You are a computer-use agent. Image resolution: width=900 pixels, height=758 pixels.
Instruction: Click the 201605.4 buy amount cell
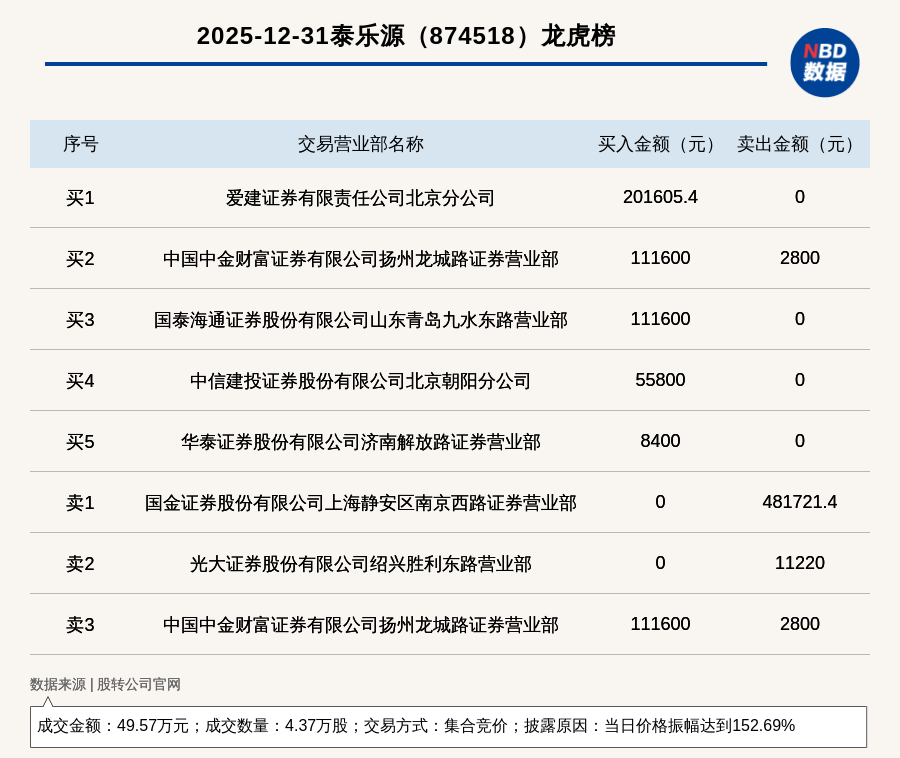660,197
